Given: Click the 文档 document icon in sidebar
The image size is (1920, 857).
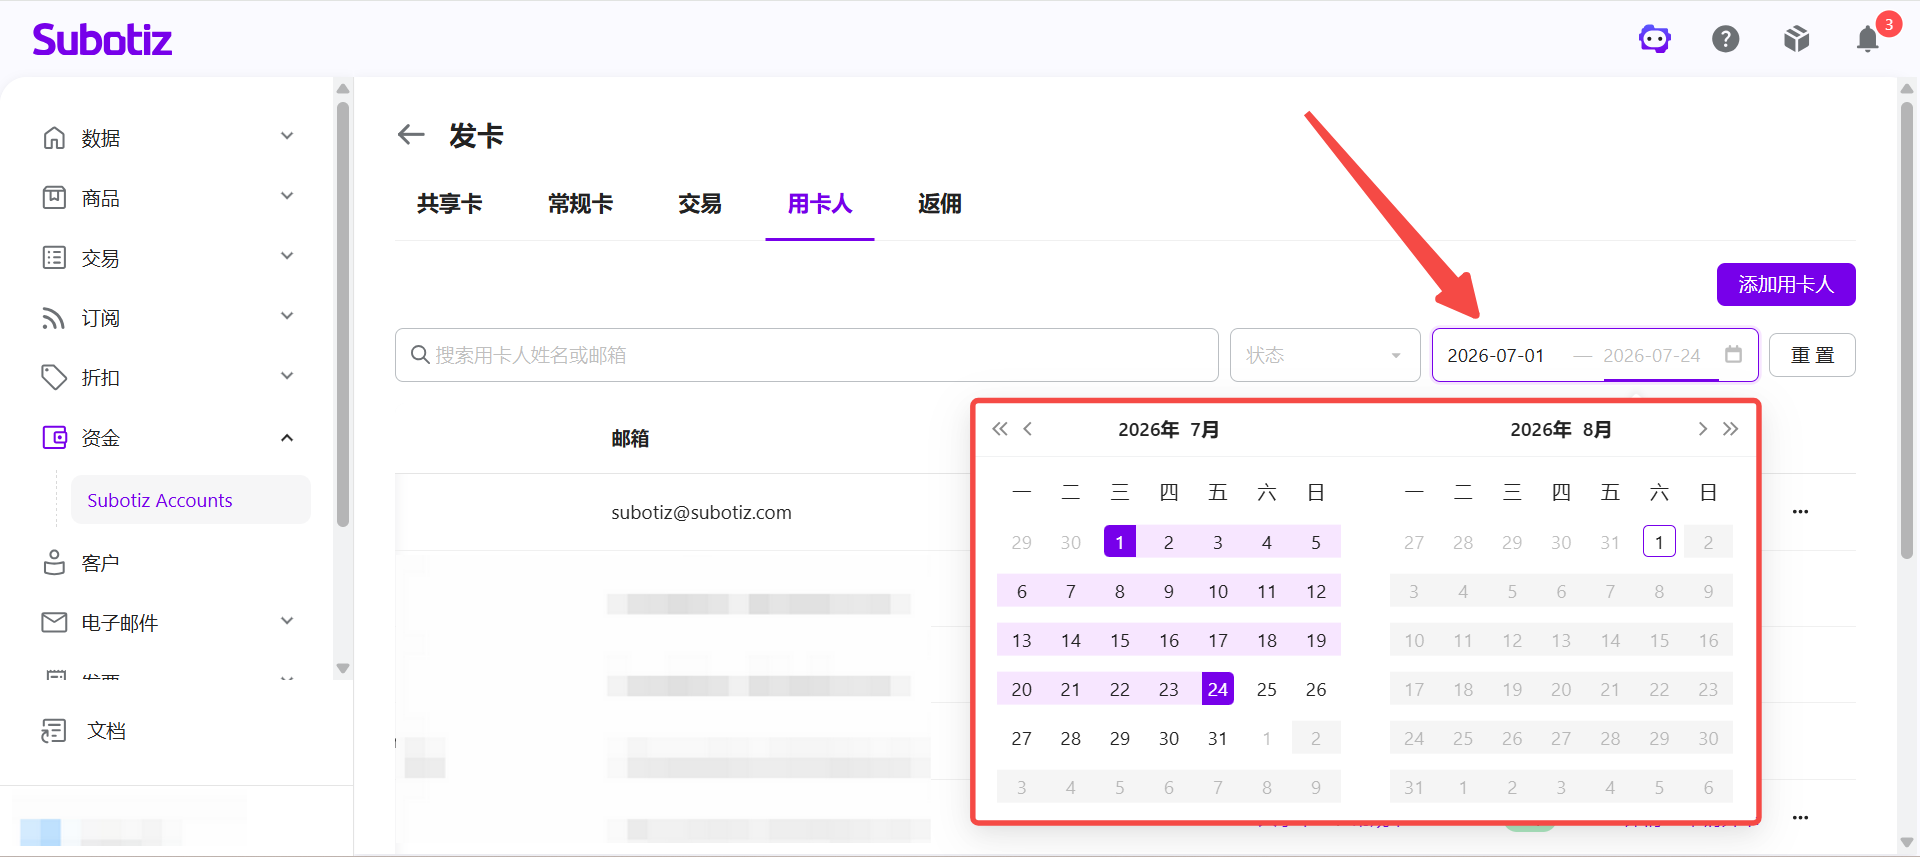Looking at the screenshot, I should (54, 731).
